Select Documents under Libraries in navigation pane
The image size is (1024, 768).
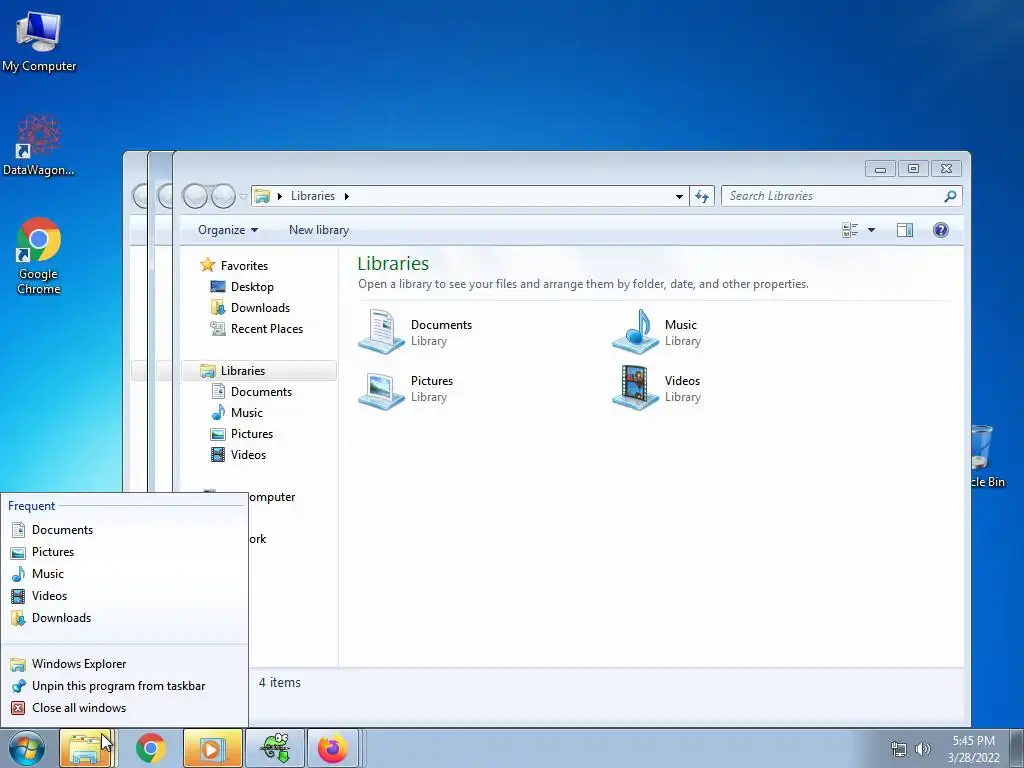tap(251, 392)
